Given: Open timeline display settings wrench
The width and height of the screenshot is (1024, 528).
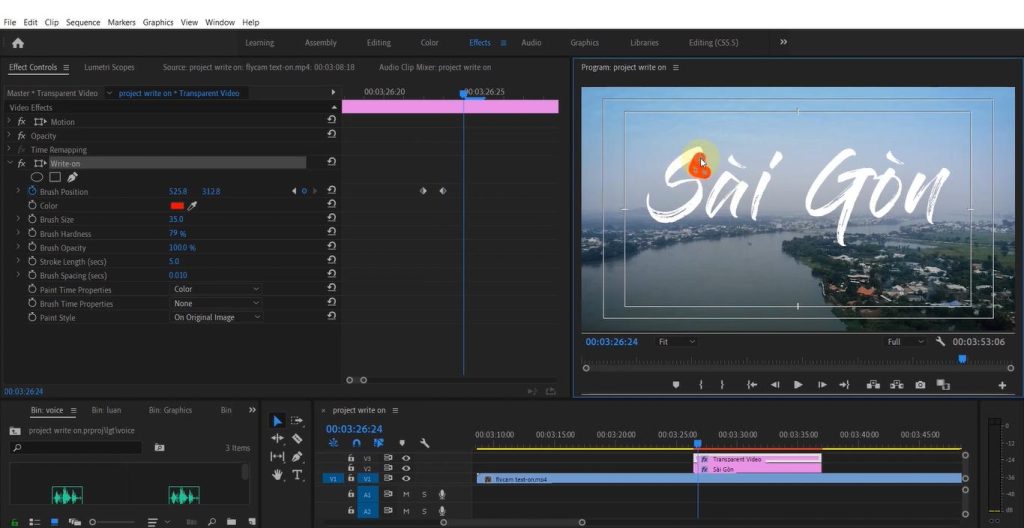Looking at the screenshot, I should click(424, 443).
